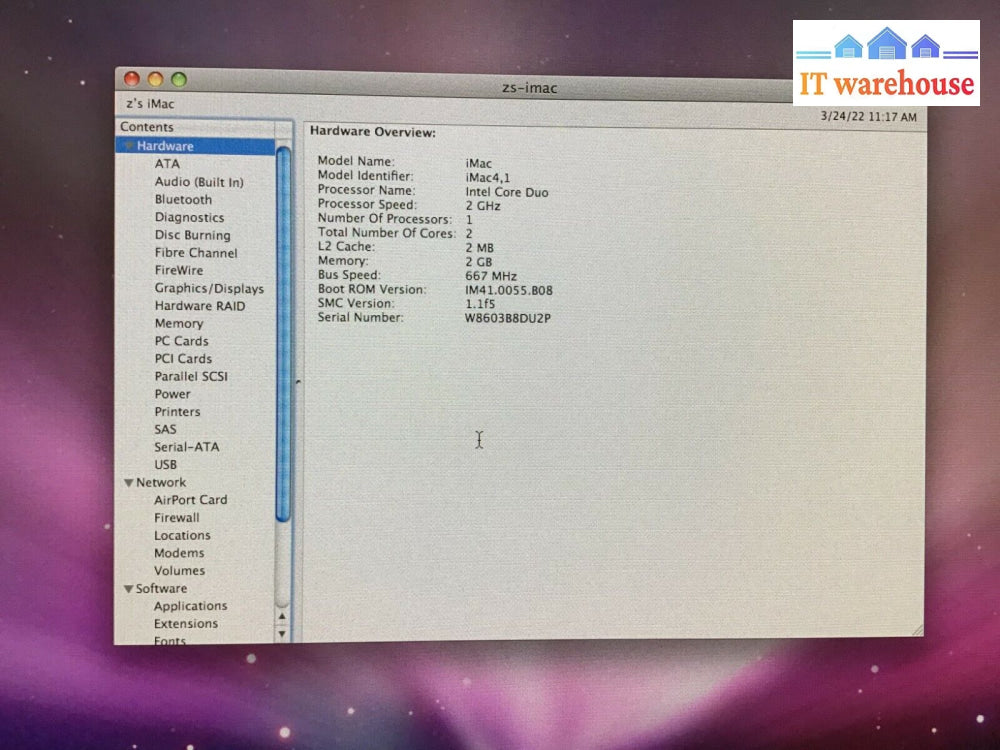Viewport: 1000px width, 750px height.
Task: Click the green zoom window button
Action: click(179, 80)
